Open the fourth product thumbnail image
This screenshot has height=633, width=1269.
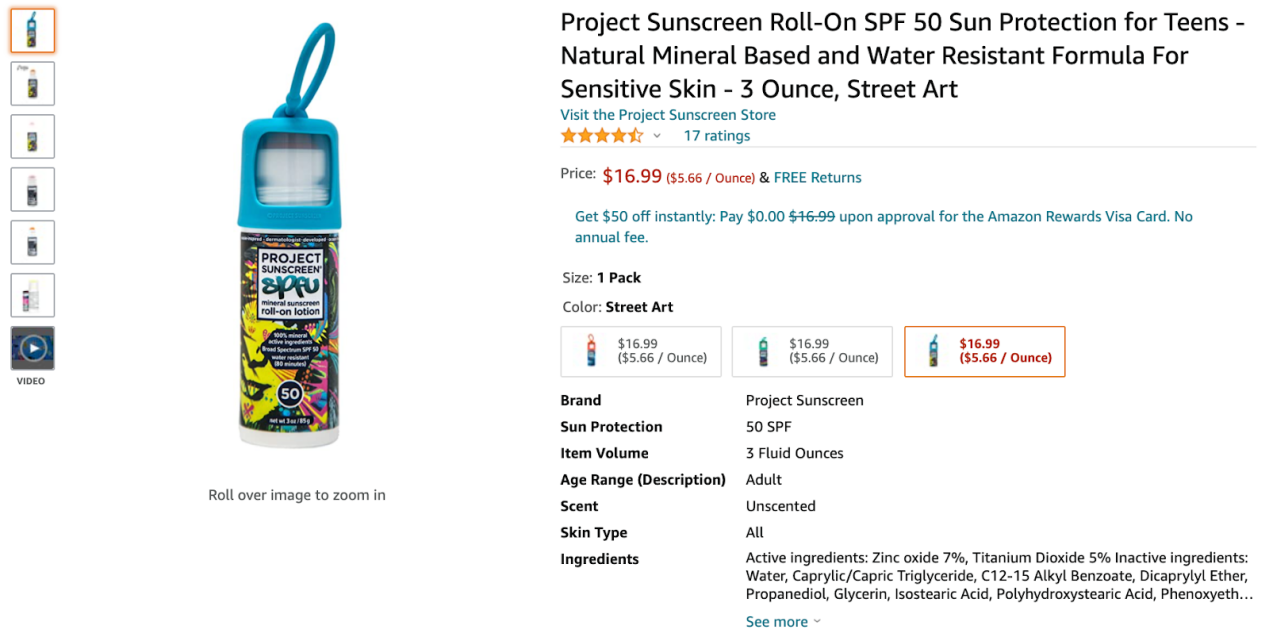coord(32,190)
